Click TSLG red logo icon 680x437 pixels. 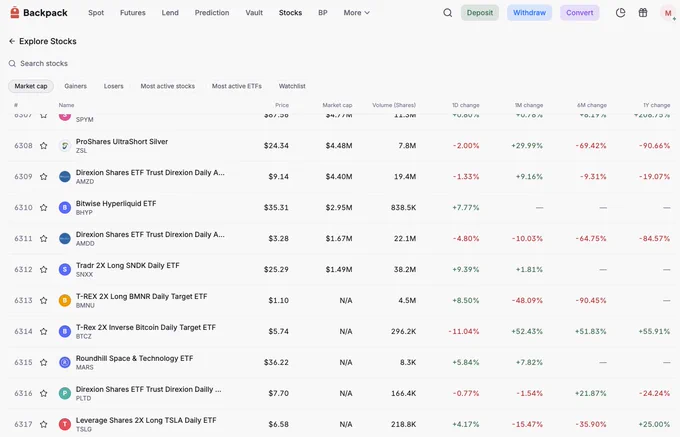click(x=65, y=424)
